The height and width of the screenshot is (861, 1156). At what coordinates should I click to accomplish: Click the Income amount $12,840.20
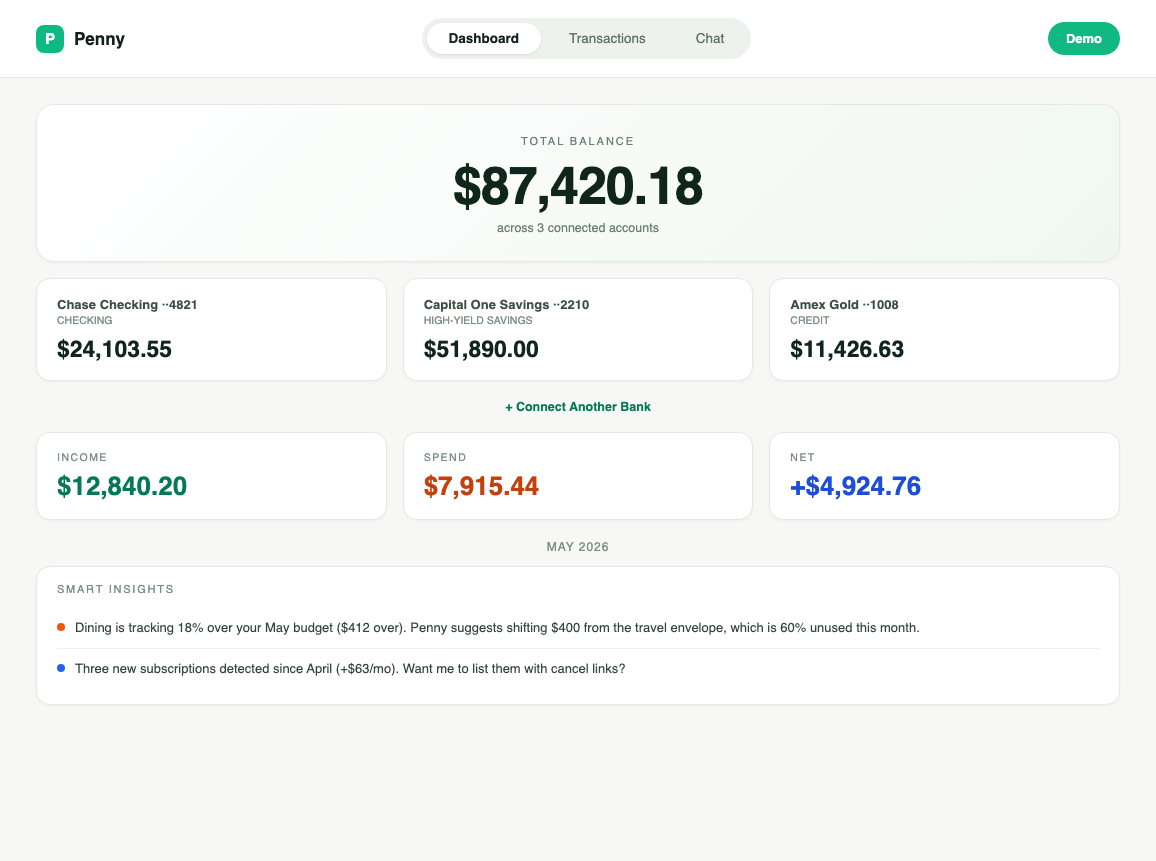[x=122, y=486]
